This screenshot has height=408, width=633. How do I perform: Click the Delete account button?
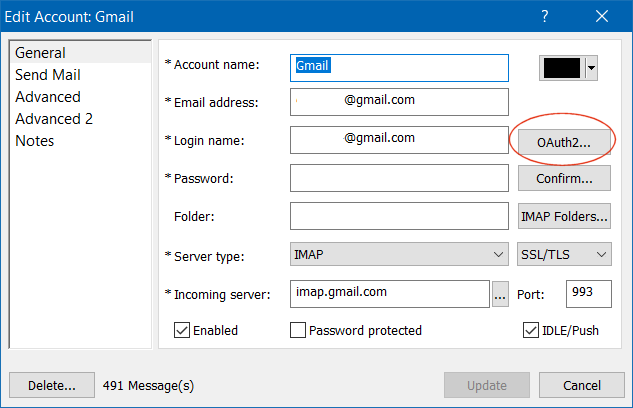pyautogui.click(x=52, y=385)
